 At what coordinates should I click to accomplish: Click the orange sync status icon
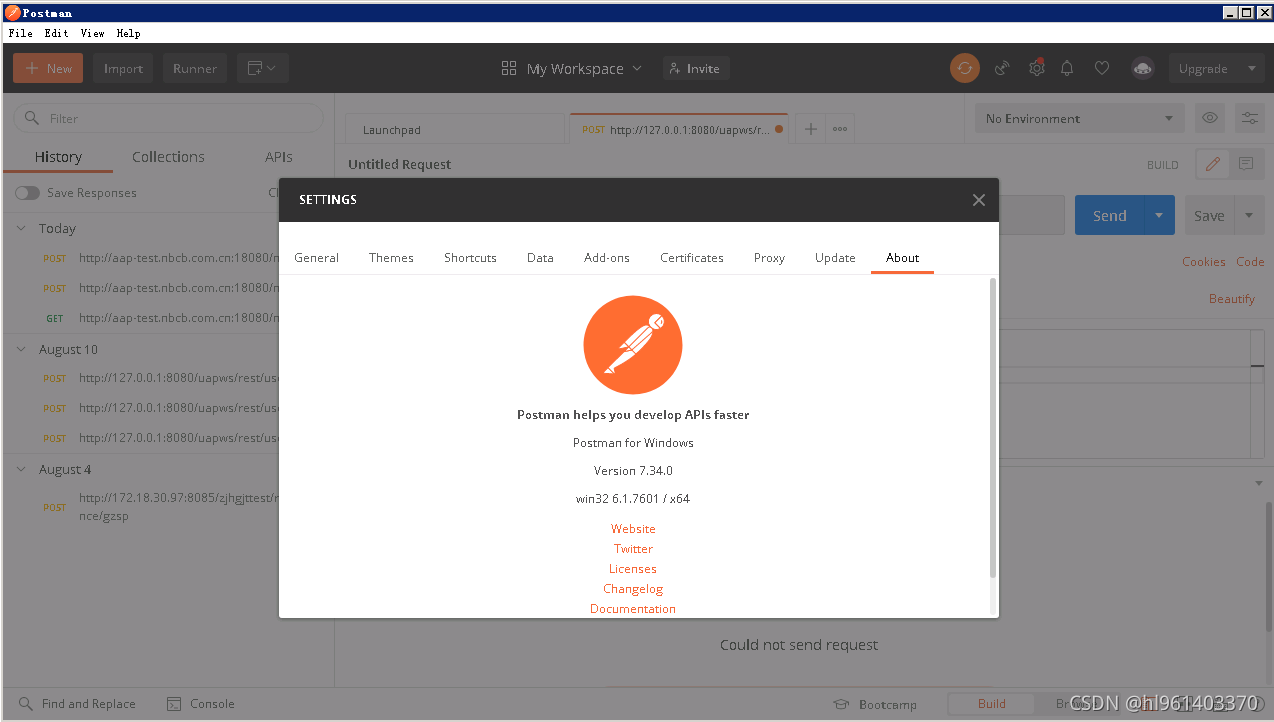coord(964,68)
